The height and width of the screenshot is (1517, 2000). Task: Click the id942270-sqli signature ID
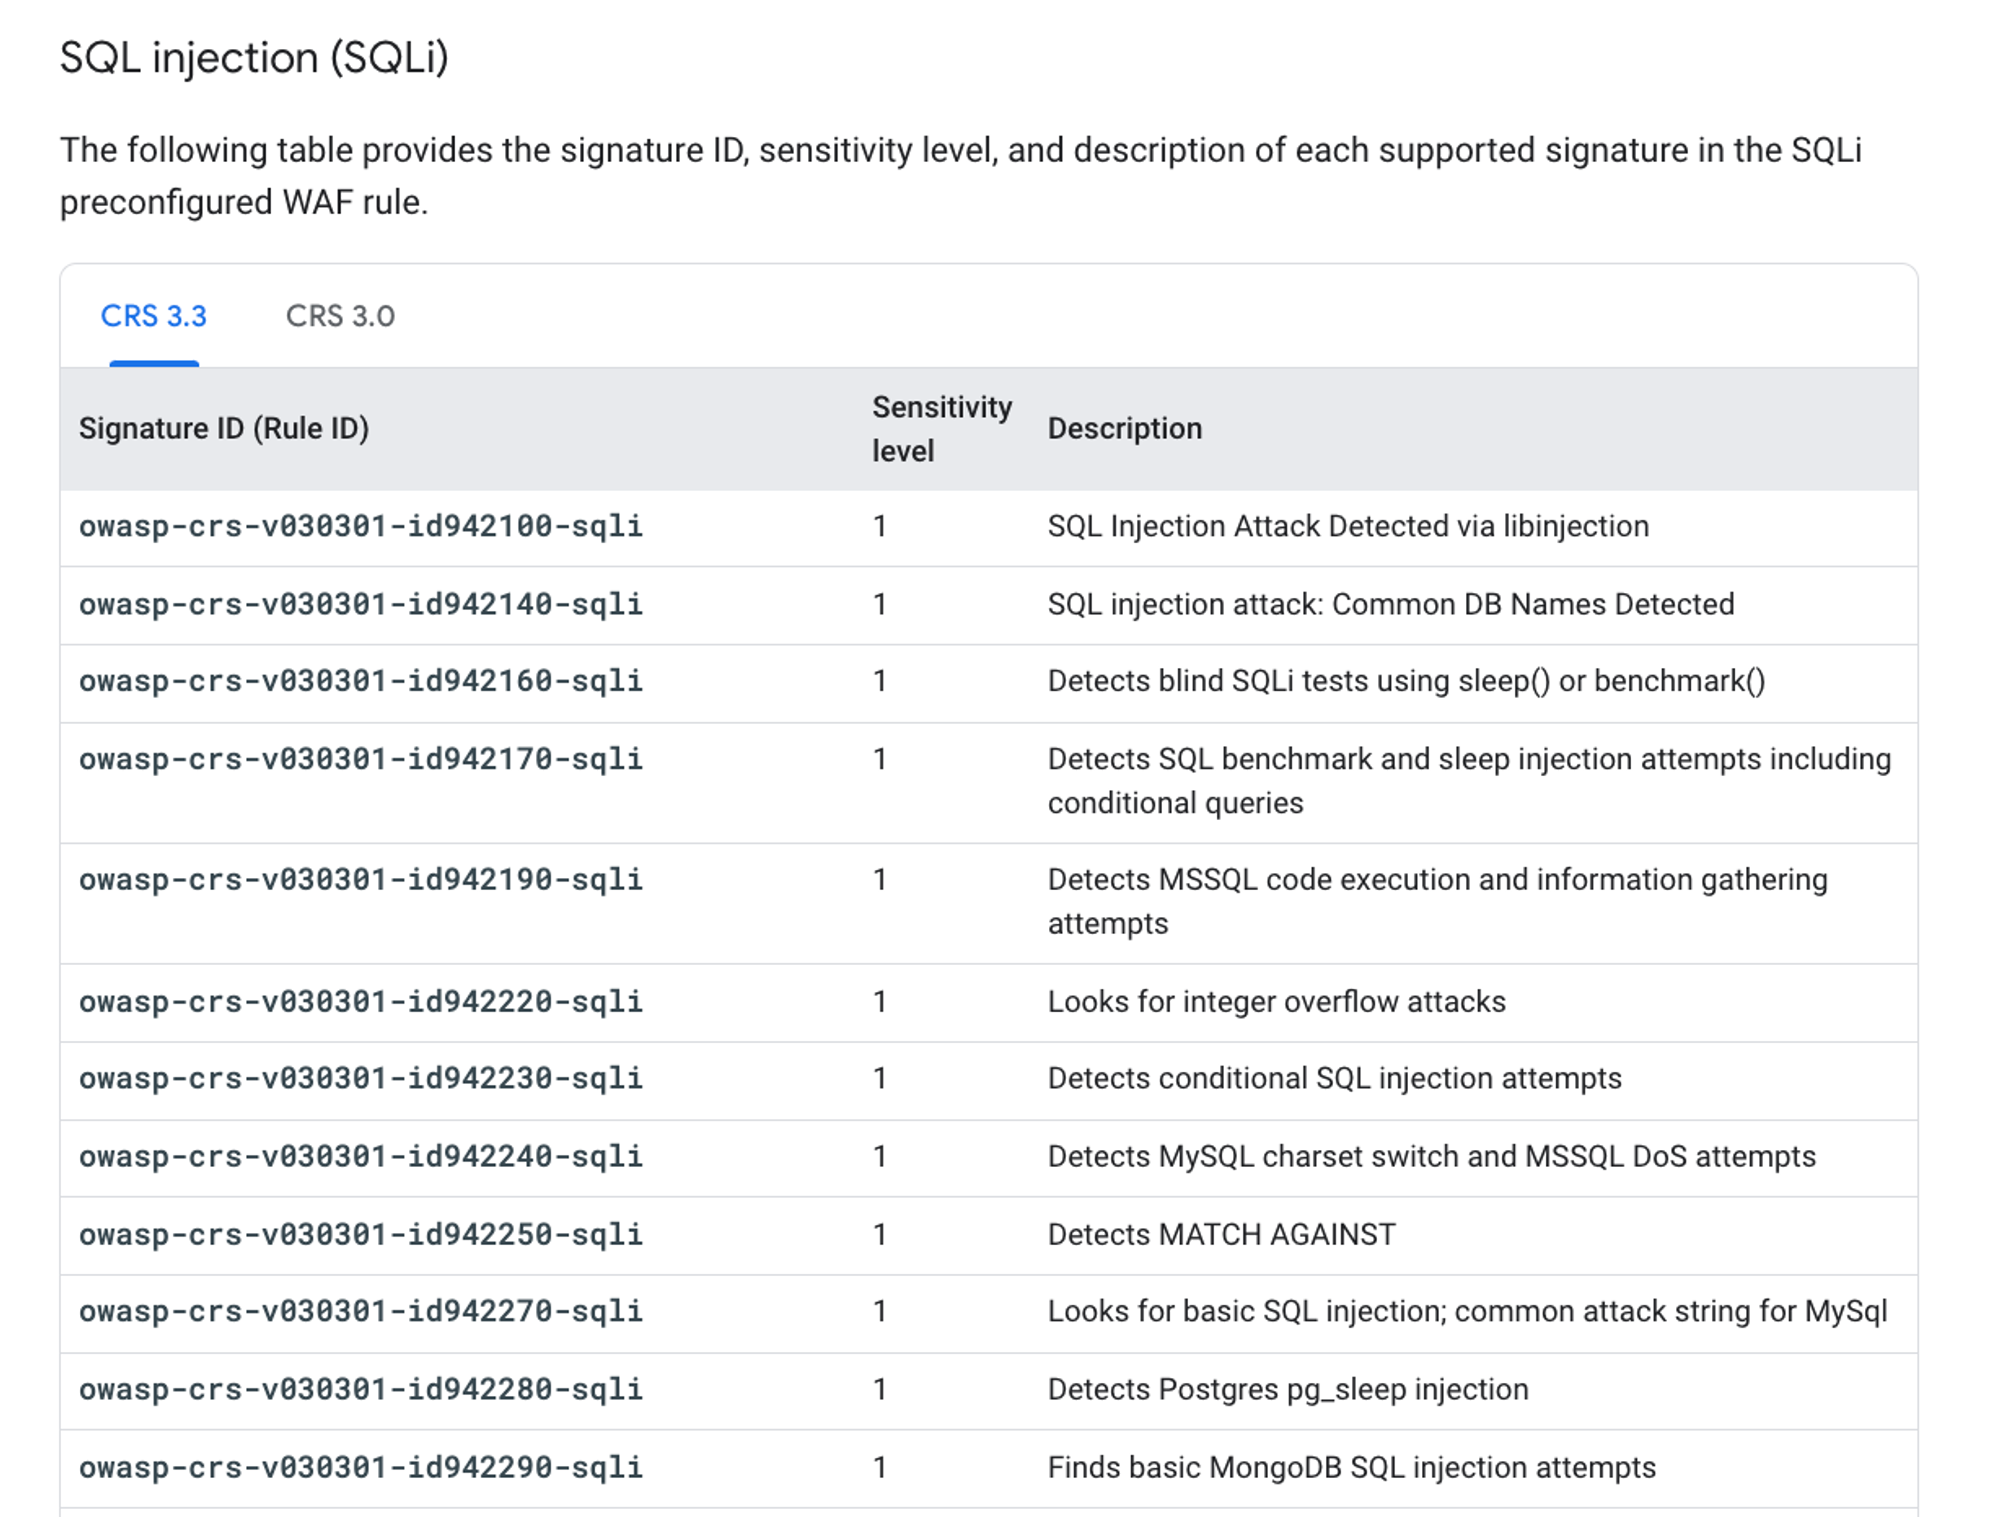361,1311
